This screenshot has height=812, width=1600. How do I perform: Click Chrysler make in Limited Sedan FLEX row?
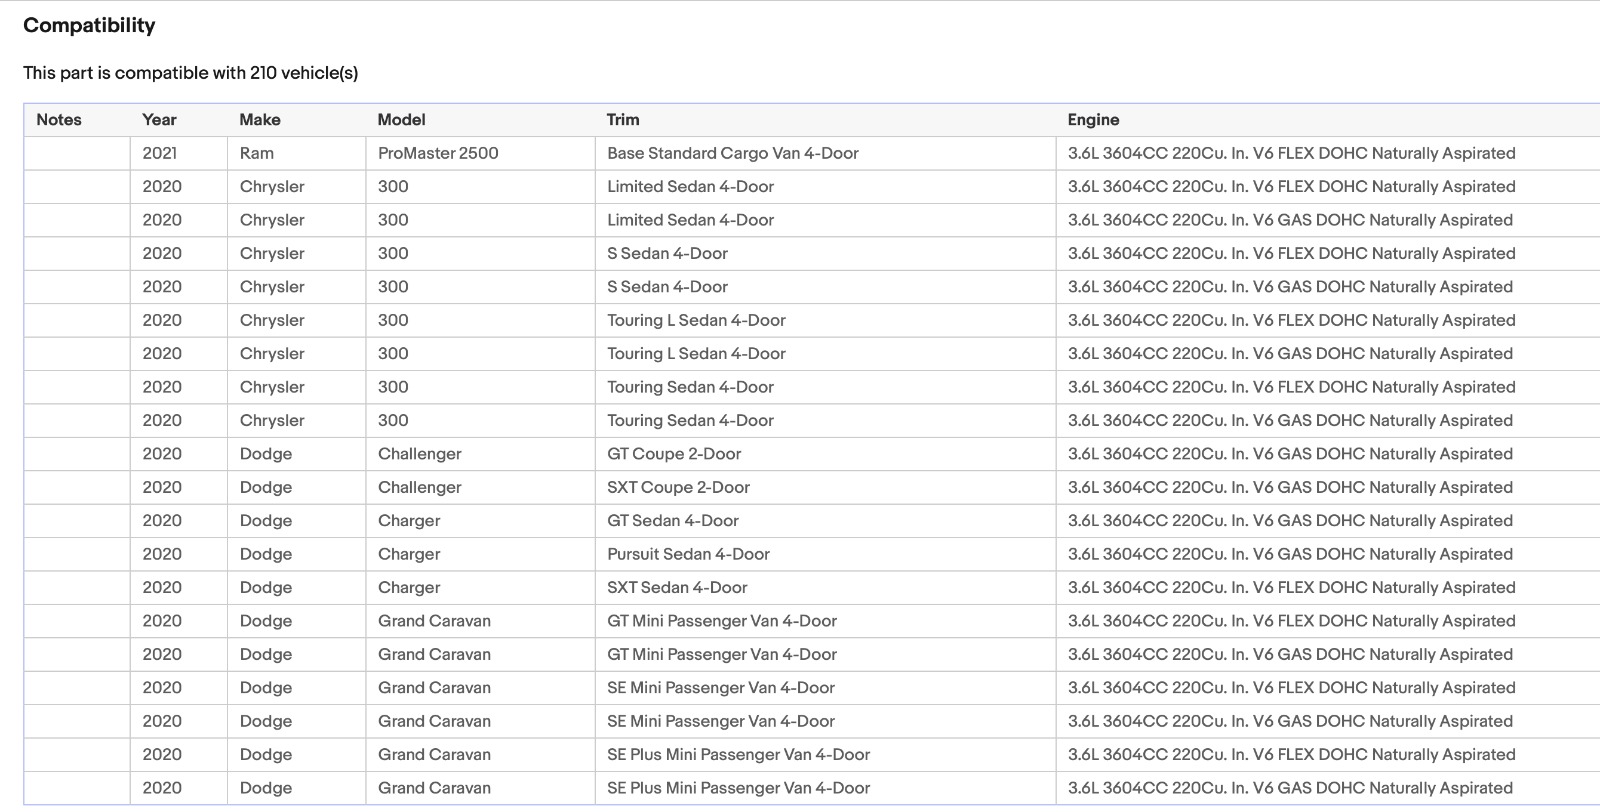(x=272, y=187)
